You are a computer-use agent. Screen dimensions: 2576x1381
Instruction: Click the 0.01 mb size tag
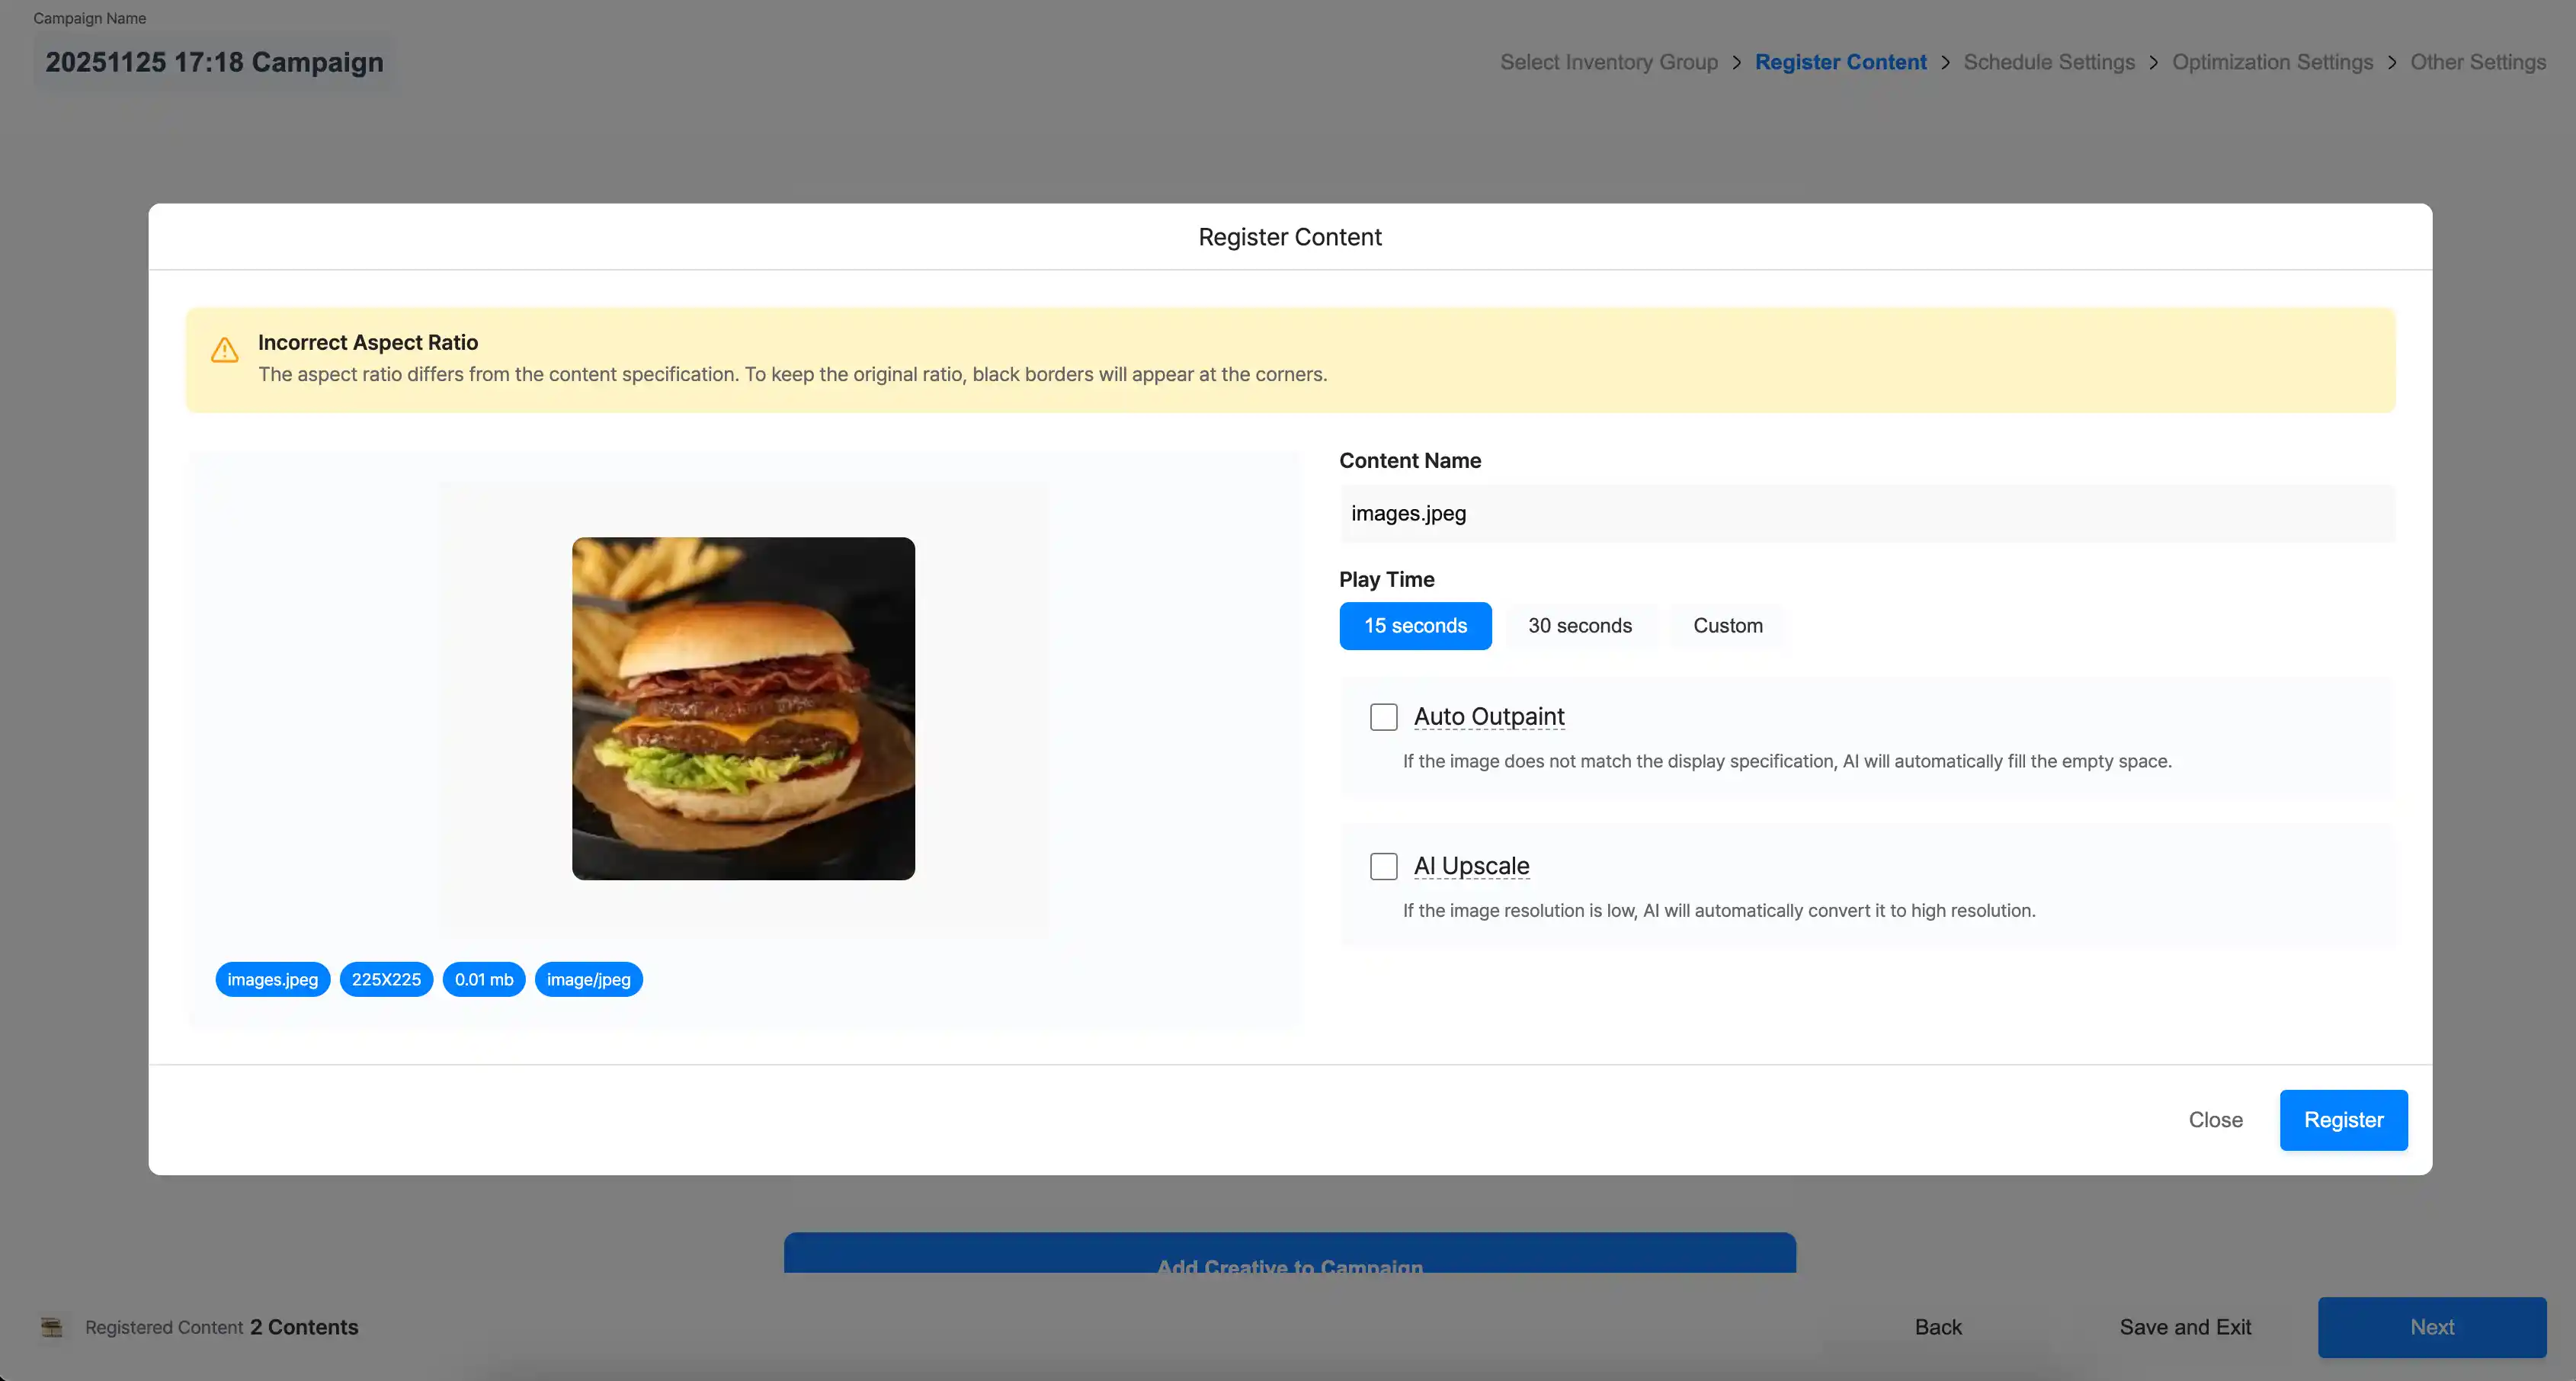coord(484,980)
